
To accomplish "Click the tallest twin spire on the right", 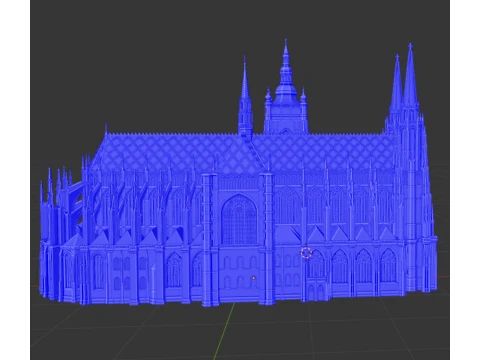I will (410, 77).
